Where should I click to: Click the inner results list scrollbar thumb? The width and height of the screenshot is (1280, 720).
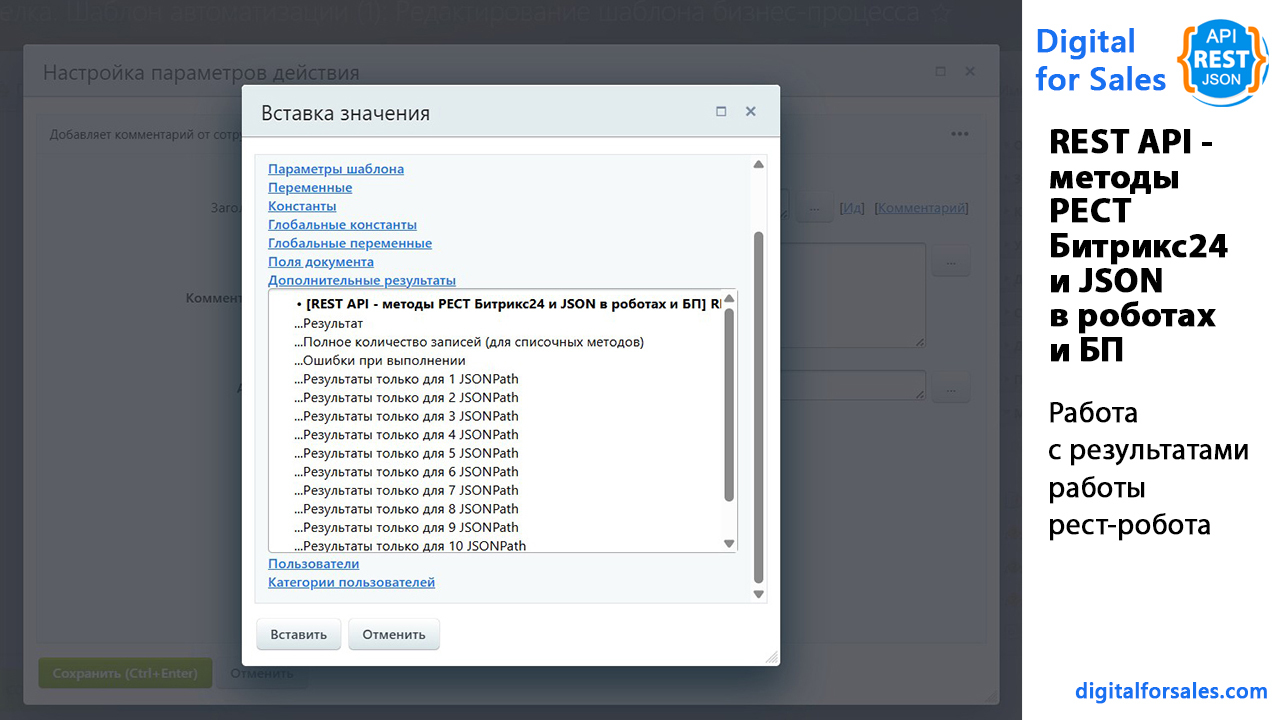click(729, 405)
